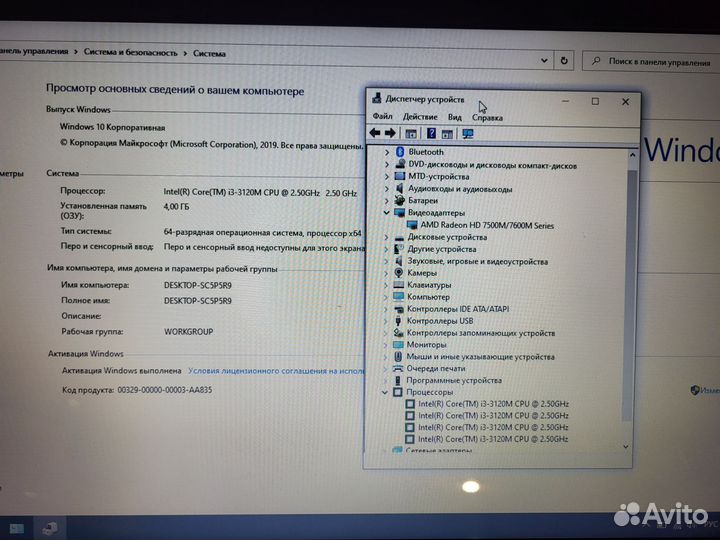Select the Клавиатуры keyboard icon

pos(399,285)
